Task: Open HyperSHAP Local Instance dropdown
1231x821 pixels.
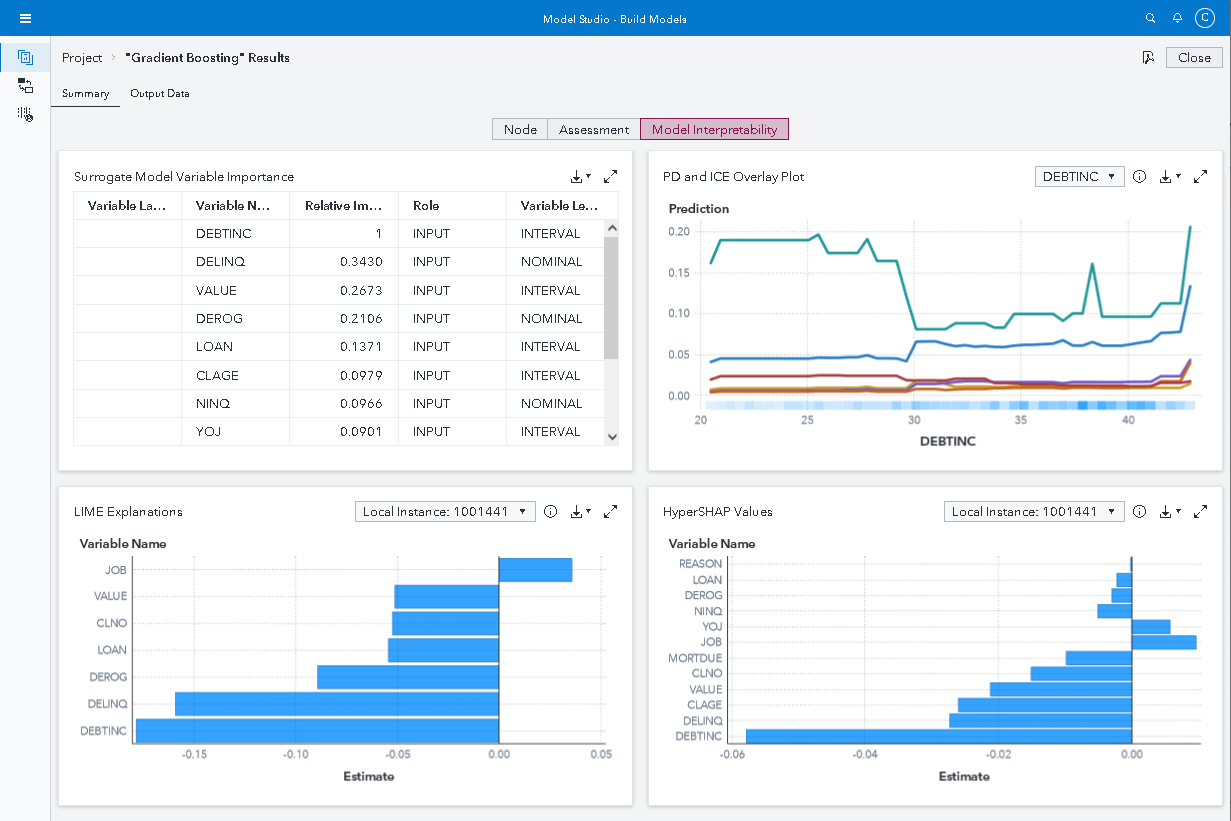Action: coord(1034,512)
